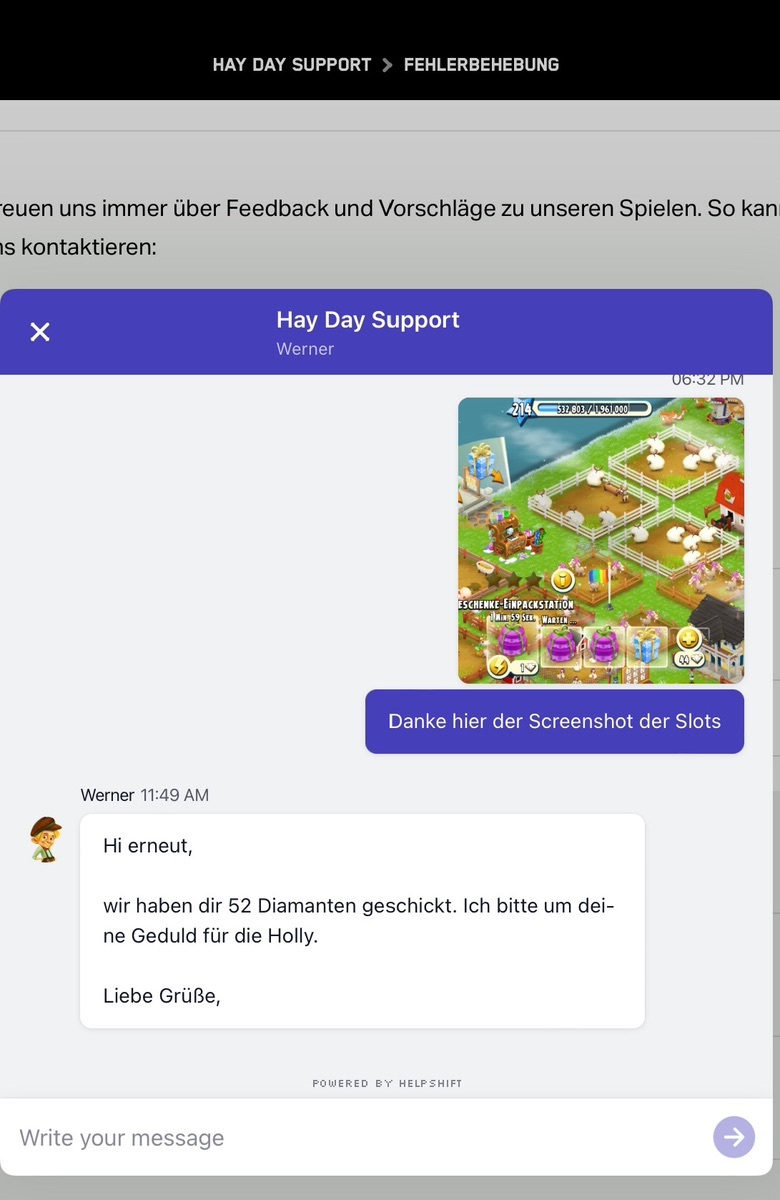Tap Werner's farmer avatar icon
This screenshot has width=780, height=1200.
pyautogui.click(x=45, y=839)
